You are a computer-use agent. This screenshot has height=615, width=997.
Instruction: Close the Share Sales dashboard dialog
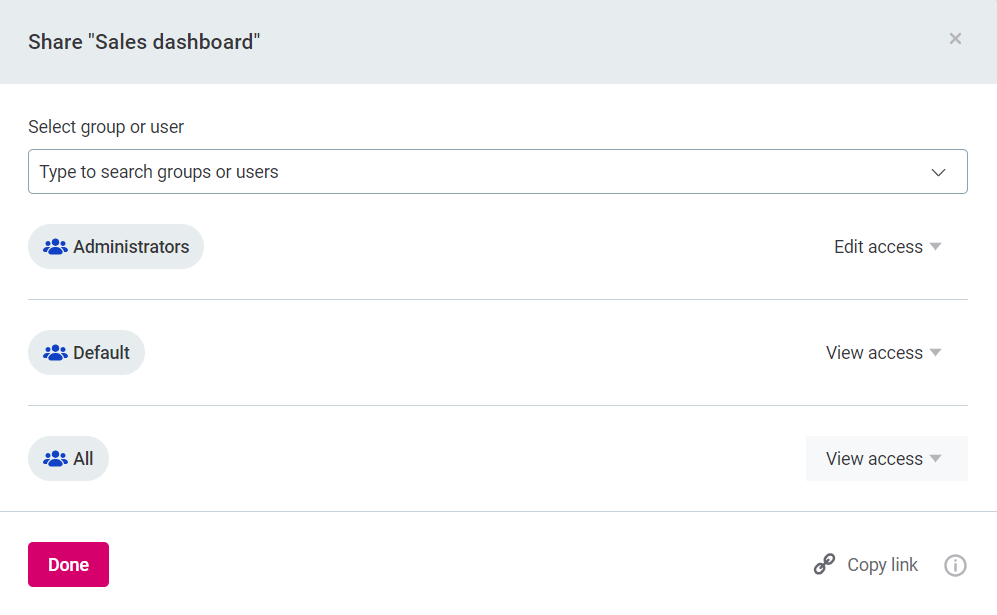(955, 38)
